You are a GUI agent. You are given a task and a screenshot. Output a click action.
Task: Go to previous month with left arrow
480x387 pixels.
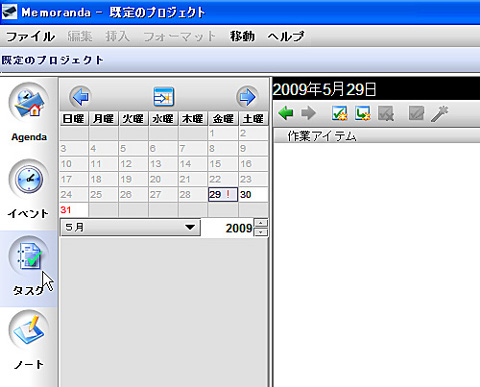80,97
